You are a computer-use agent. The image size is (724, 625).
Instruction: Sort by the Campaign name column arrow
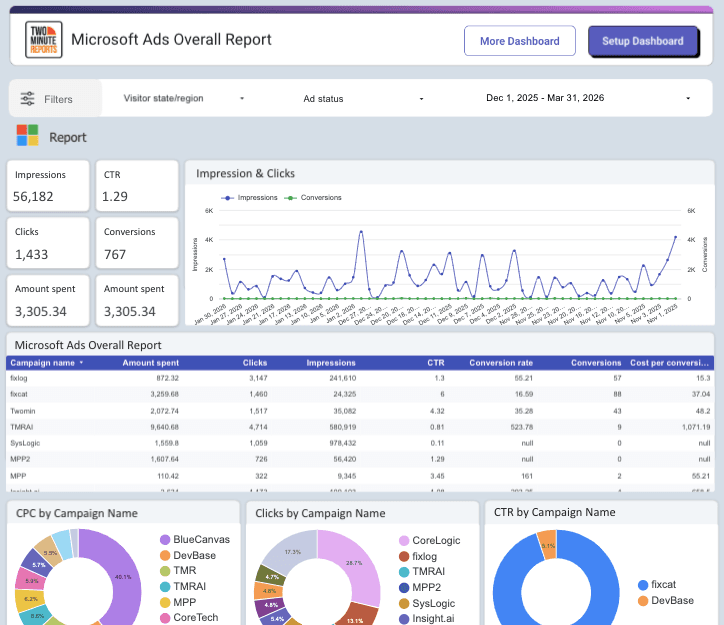pos(81,363)
